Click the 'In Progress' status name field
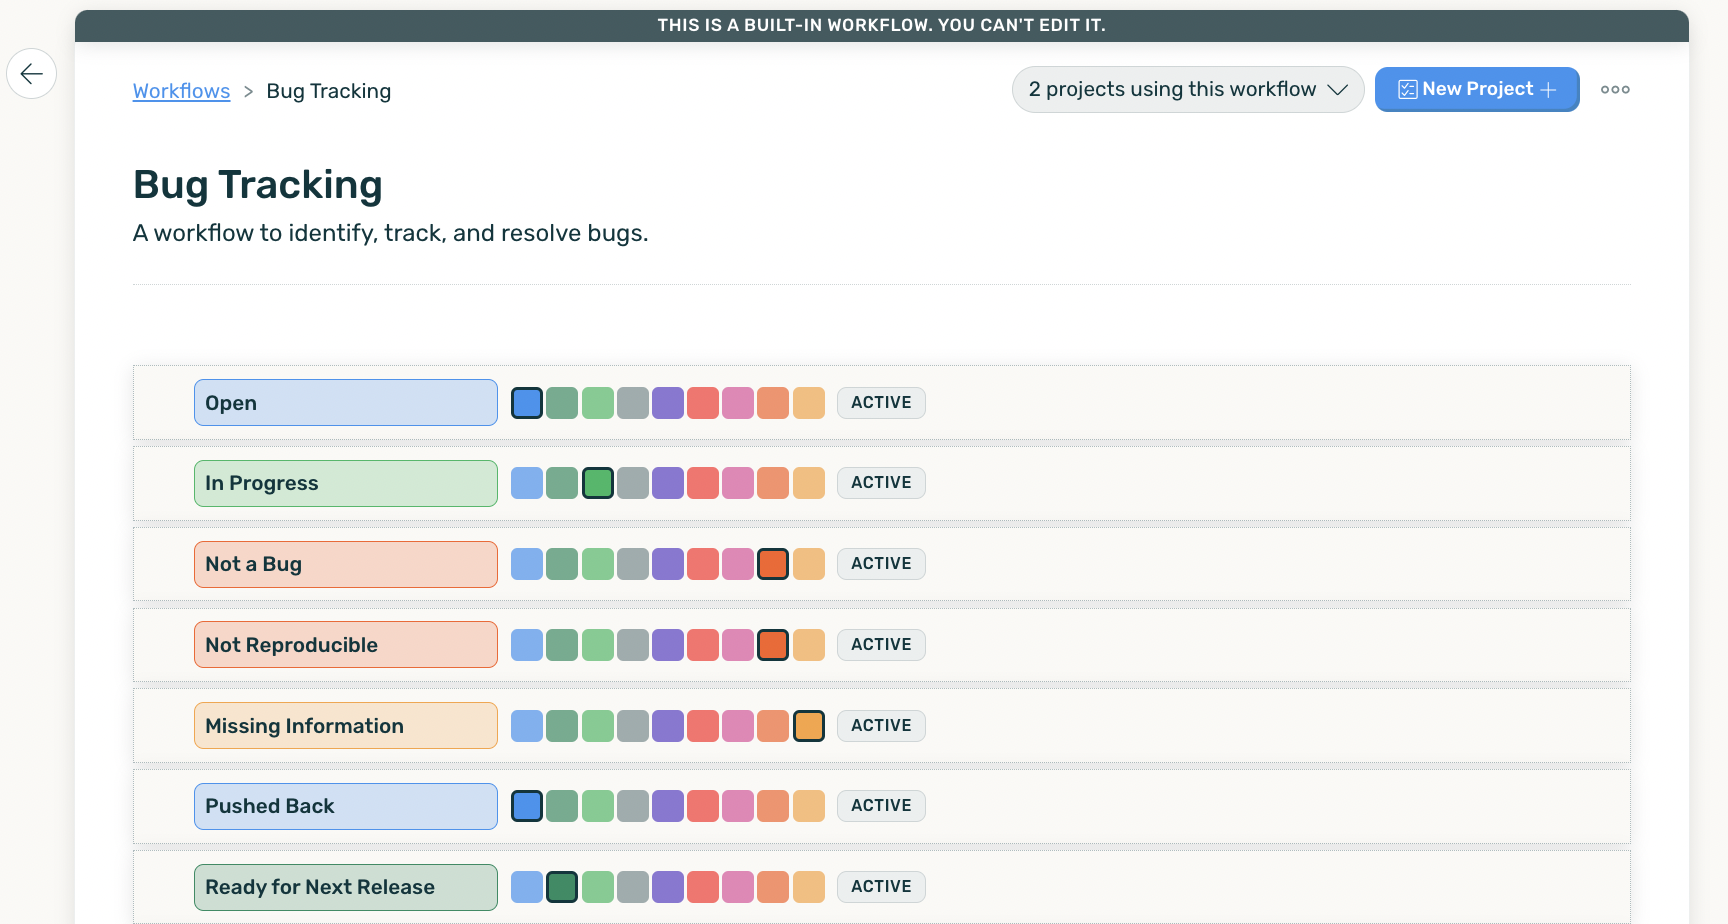The height and width of the screenshot is (924, 1728). pyautogui.click(x=345, y=483)
